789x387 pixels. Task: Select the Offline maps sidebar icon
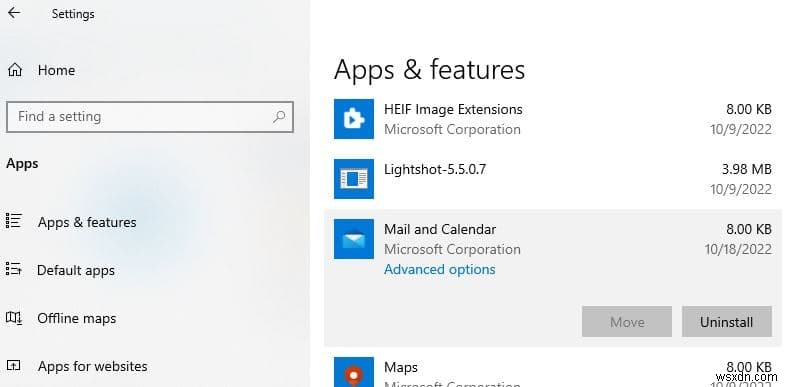point(14,318)
